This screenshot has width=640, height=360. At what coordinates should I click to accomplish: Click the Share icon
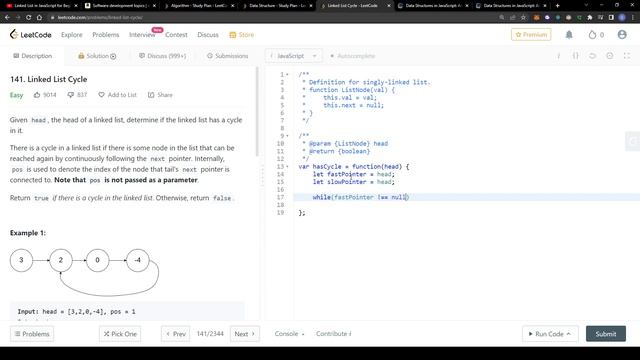coord(151,95)
